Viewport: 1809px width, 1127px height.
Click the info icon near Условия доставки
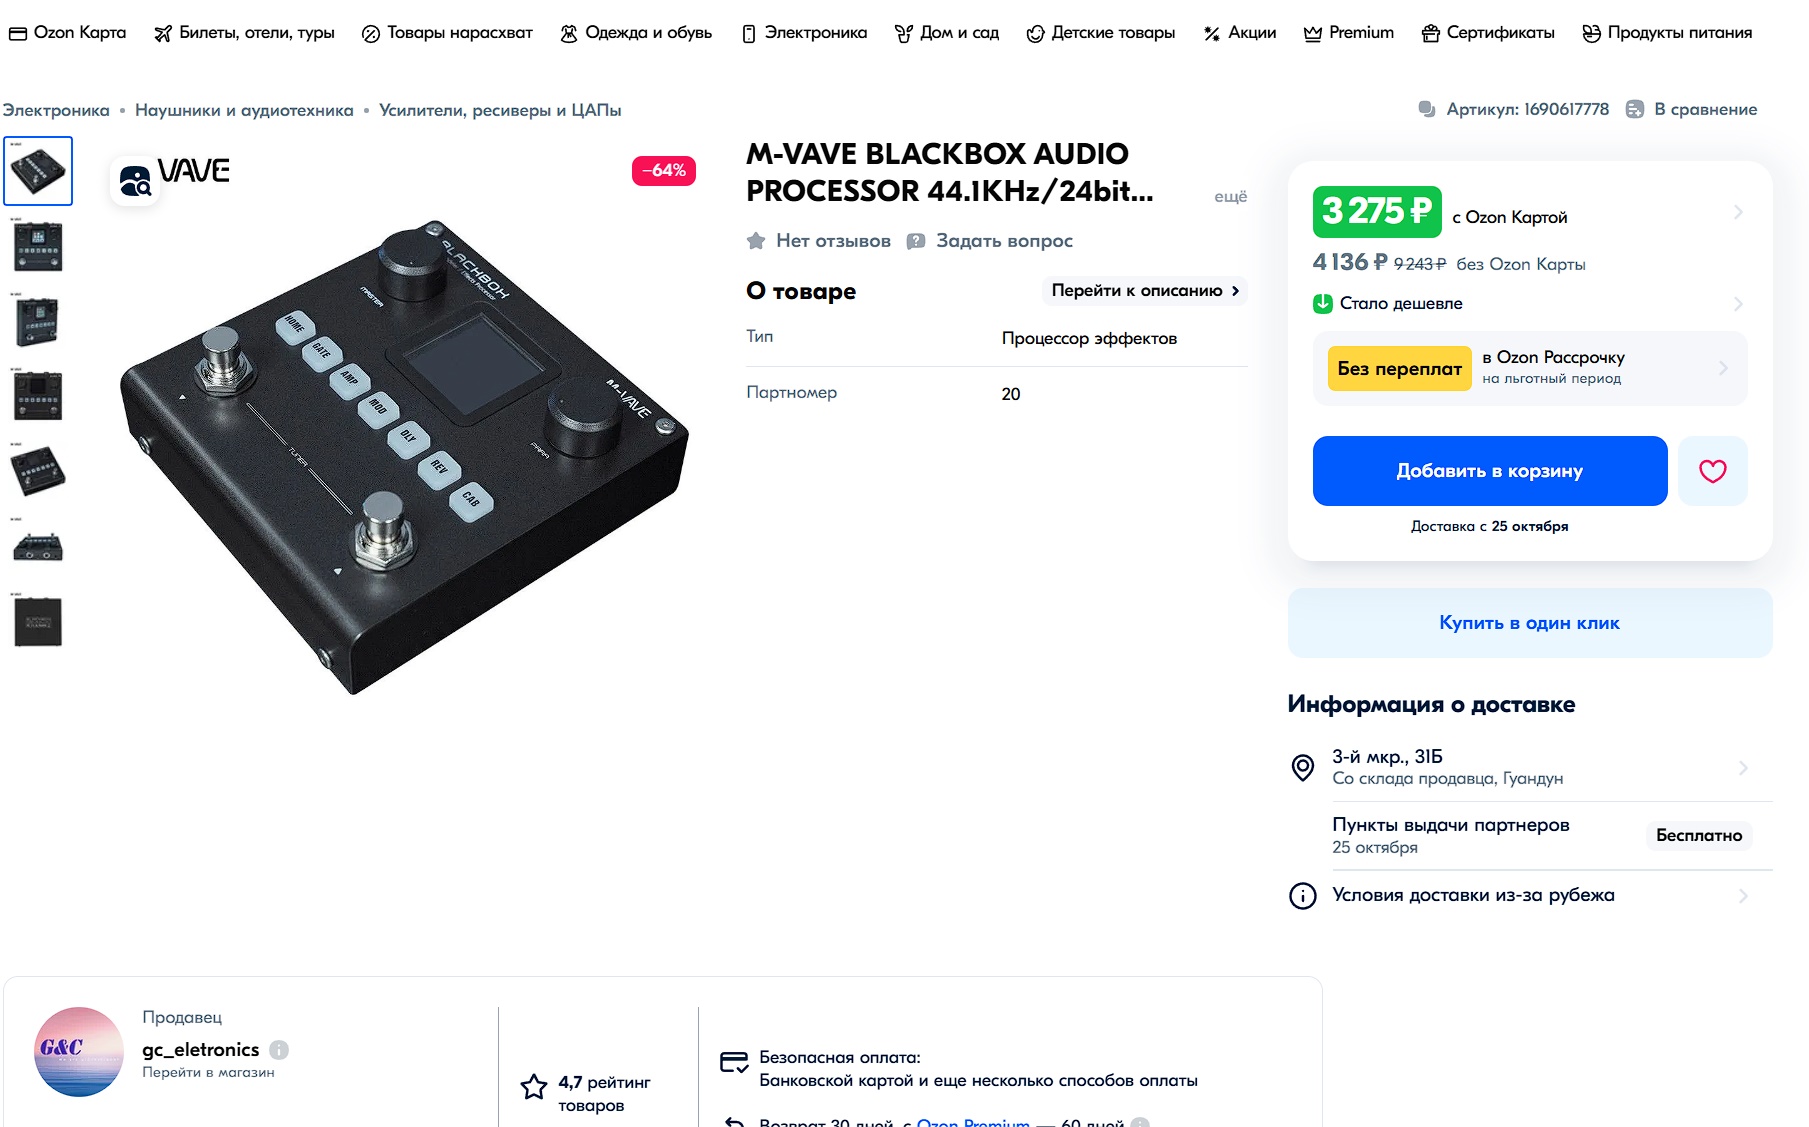[x=1302, y=896]
